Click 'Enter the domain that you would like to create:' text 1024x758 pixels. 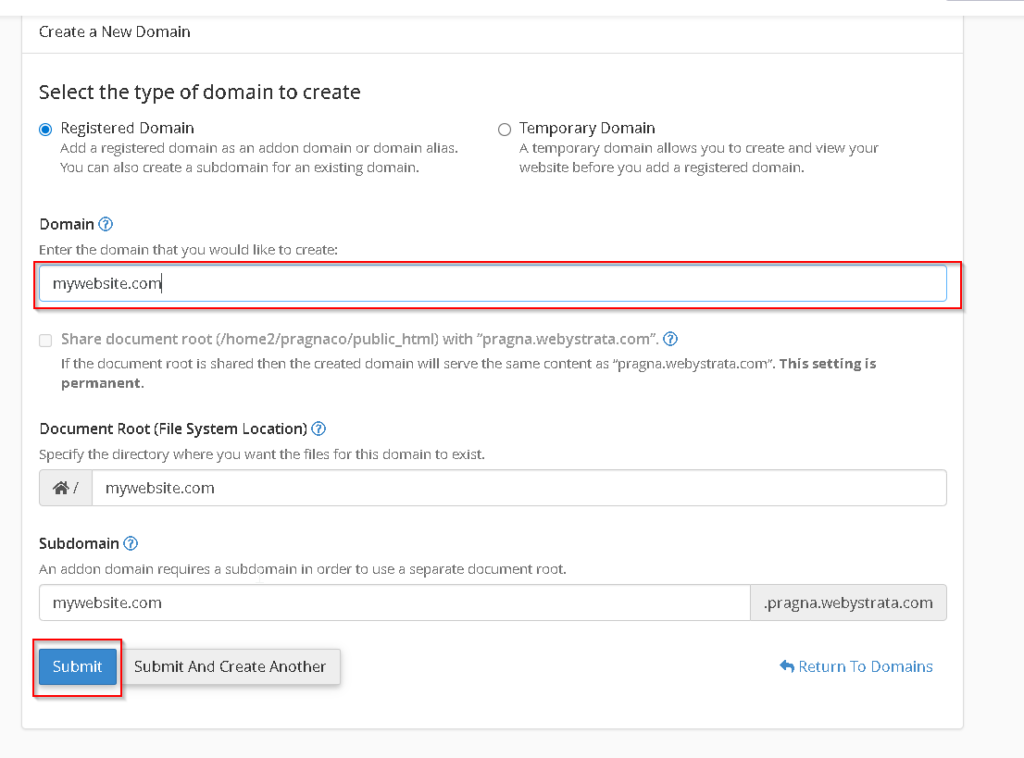(188, 250)
